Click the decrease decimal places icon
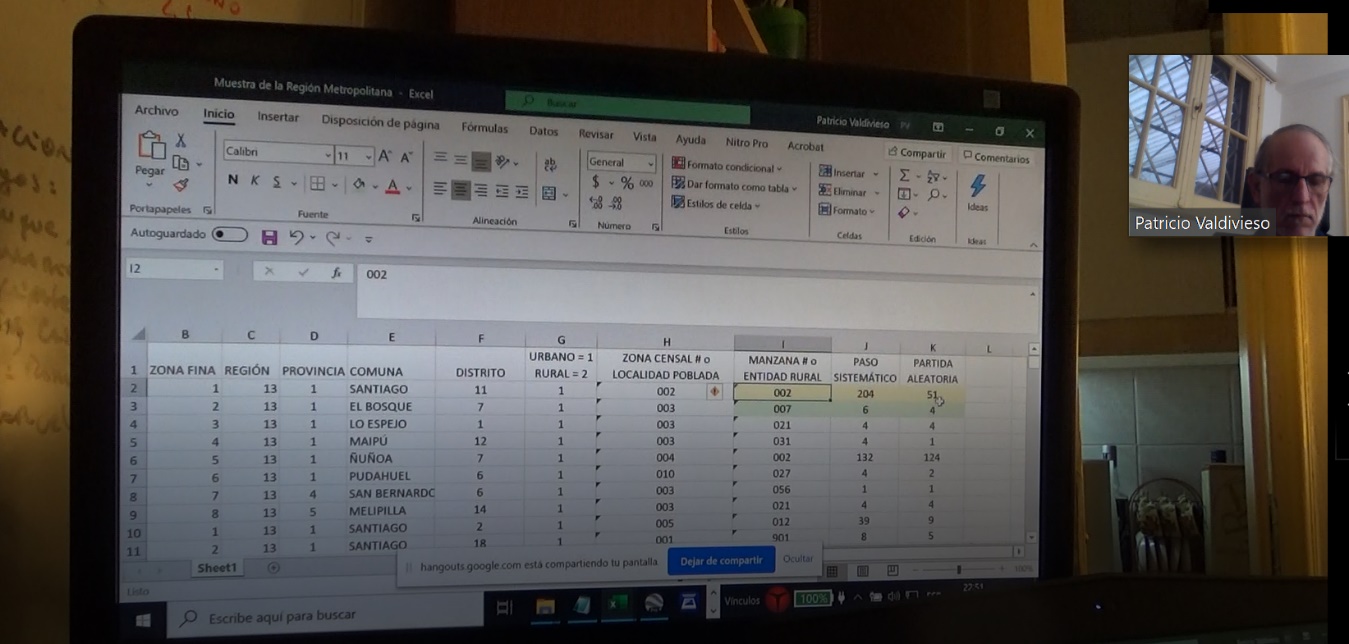 [x=616, y=203]
